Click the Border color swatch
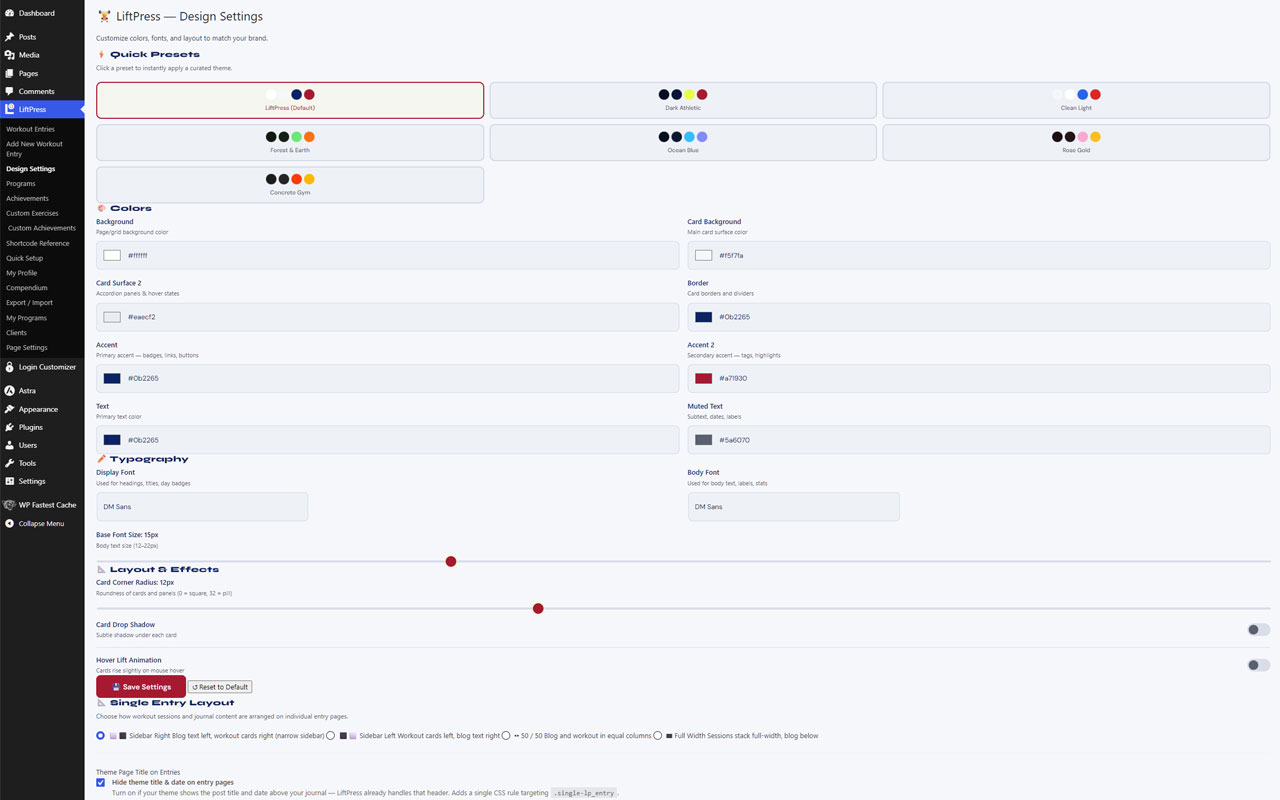This screenshot has width=1280, height=800. pos(703,317)
